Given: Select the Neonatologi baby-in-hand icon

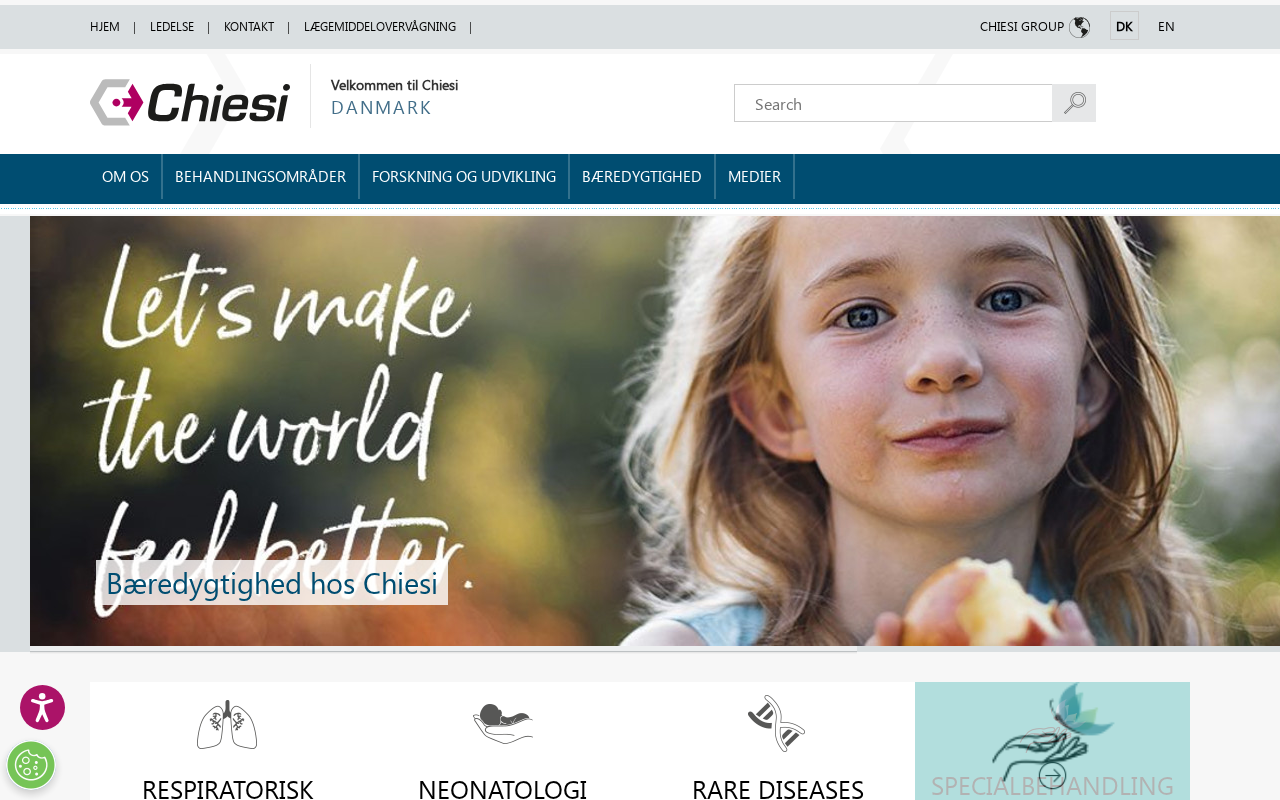Looking at the screenshot, I should 502,723.
